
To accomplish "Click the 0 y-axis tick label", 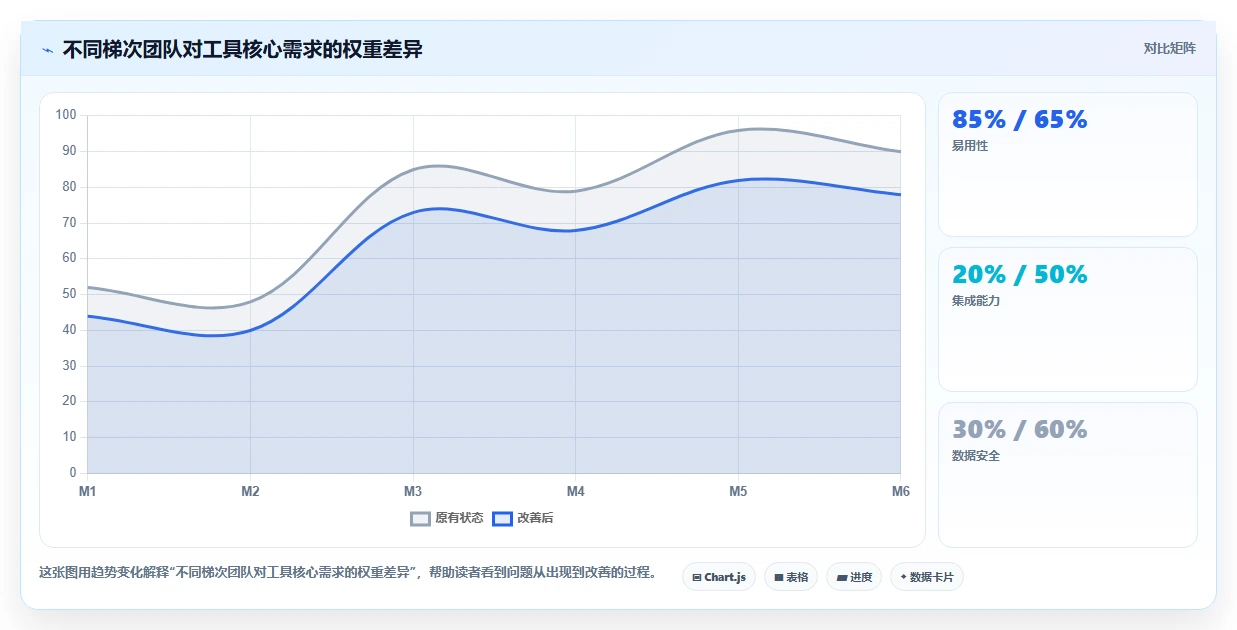I will [x=73, y=473].
